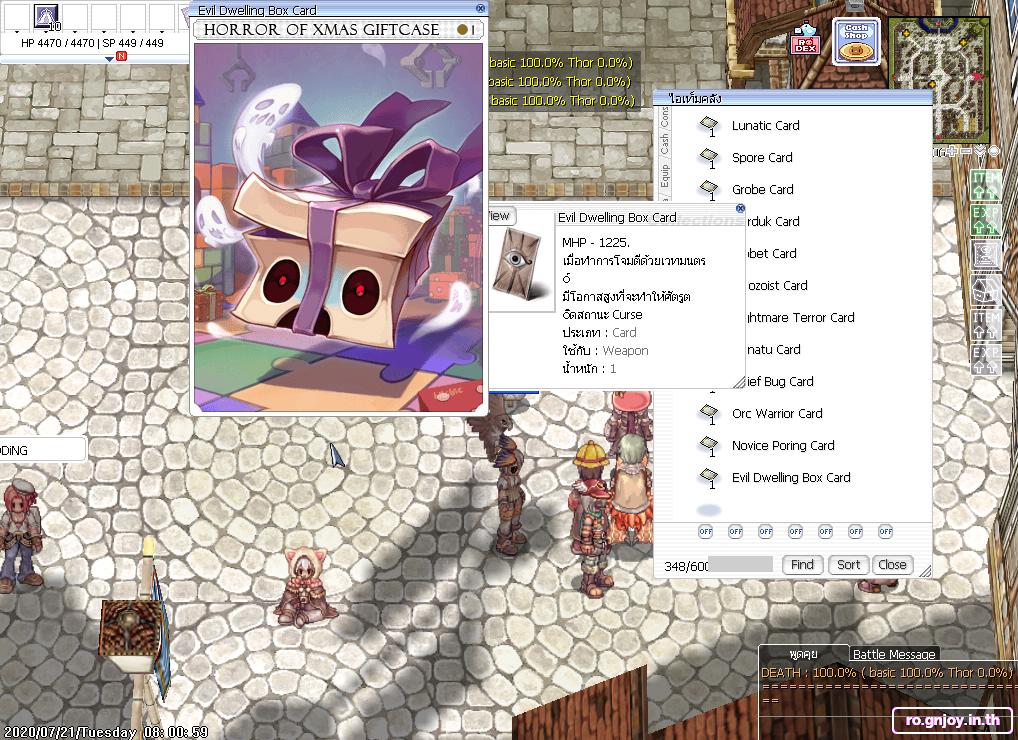Click the Orc Warrior Card item icon
This screenshot has height=740, width=1018.
click(x=709, y=413)
